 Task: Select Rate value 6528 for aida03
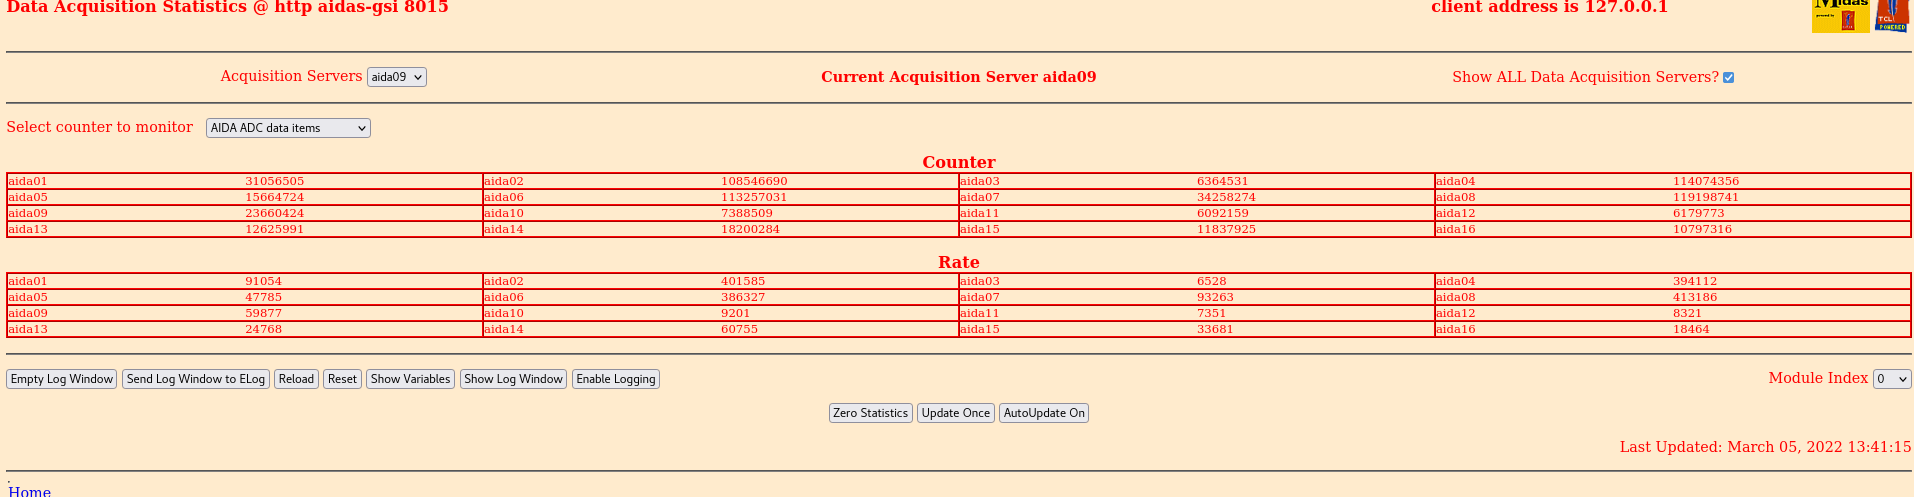pos(1212,281)
